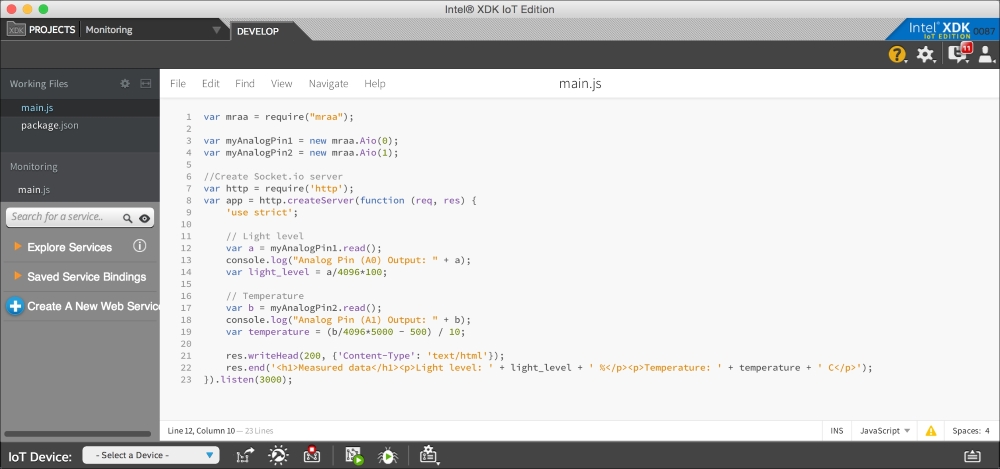Expand the Explore Services section
This screenshot has height=469, width=1000.
pyautogui.click(x=69, y=247)
